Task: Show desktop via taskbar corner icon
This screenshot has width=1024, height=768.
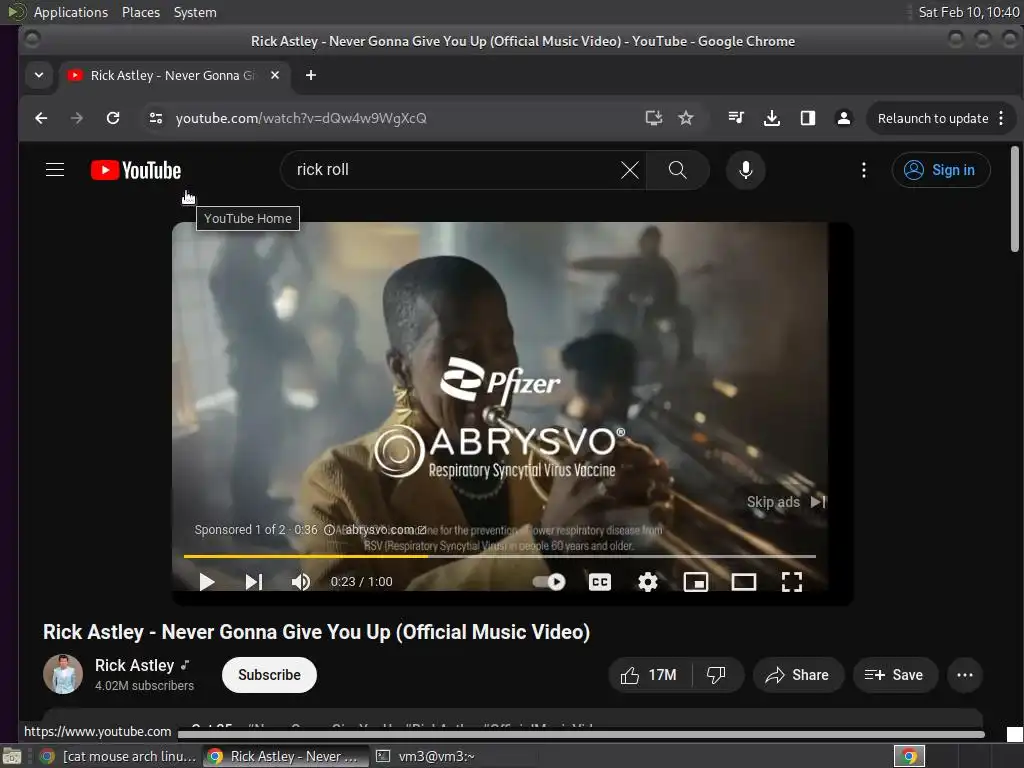Action: [12, 756]
